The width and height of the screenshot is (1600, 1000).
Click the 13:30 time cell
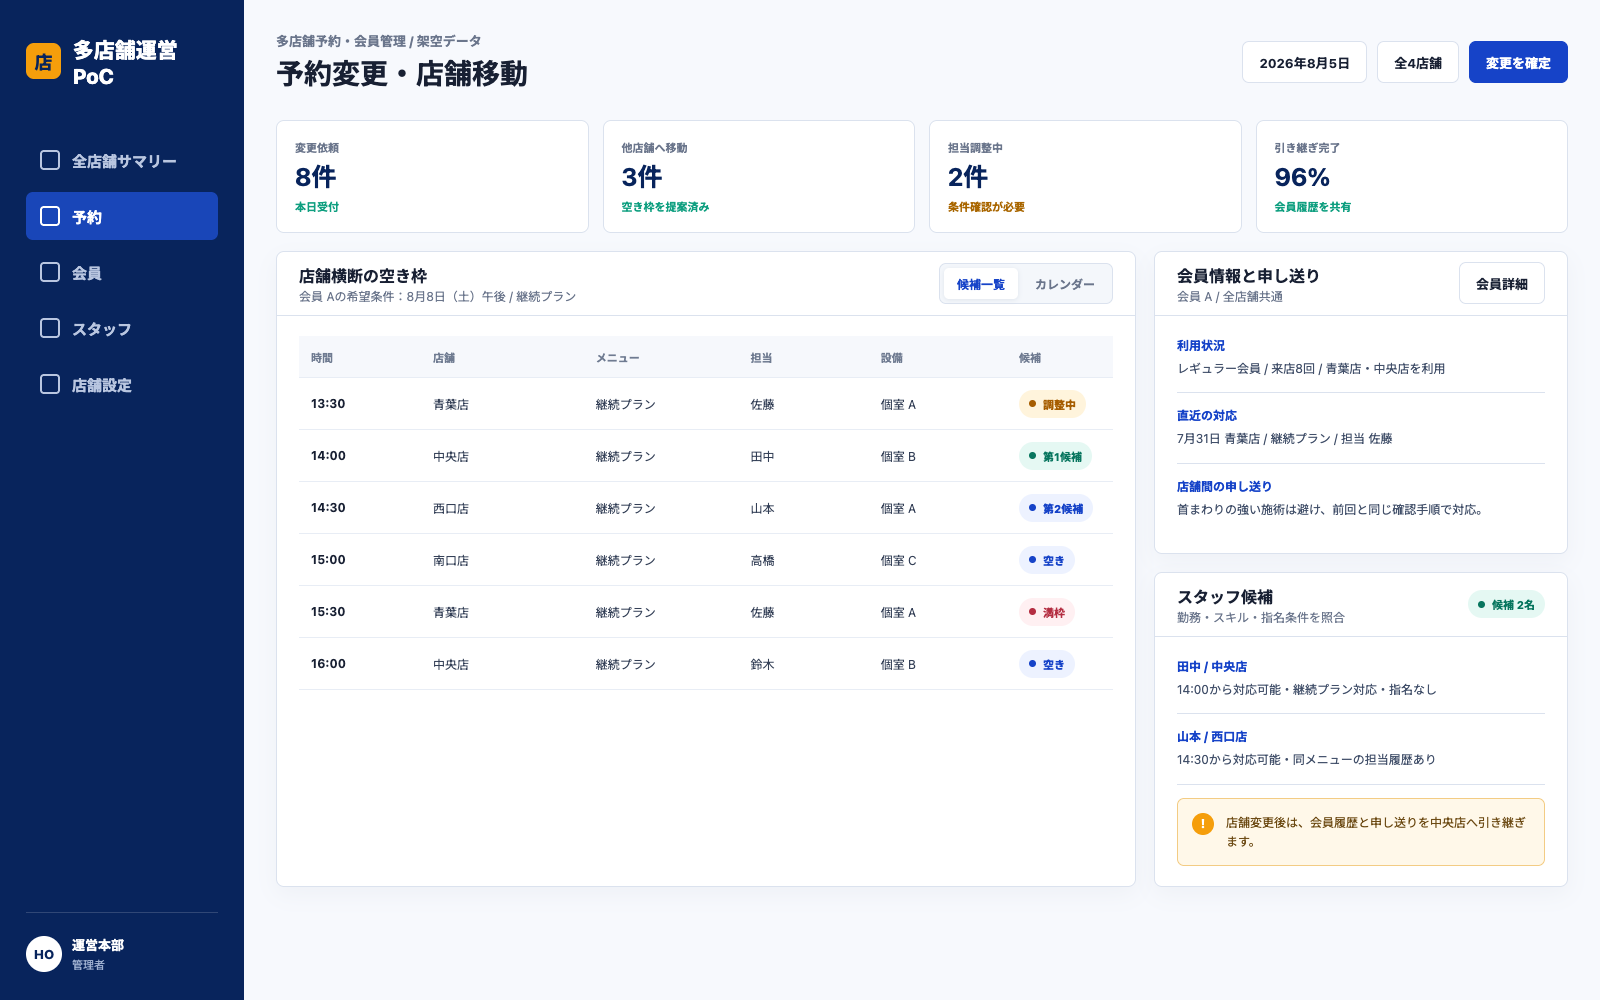pos(328,404)
